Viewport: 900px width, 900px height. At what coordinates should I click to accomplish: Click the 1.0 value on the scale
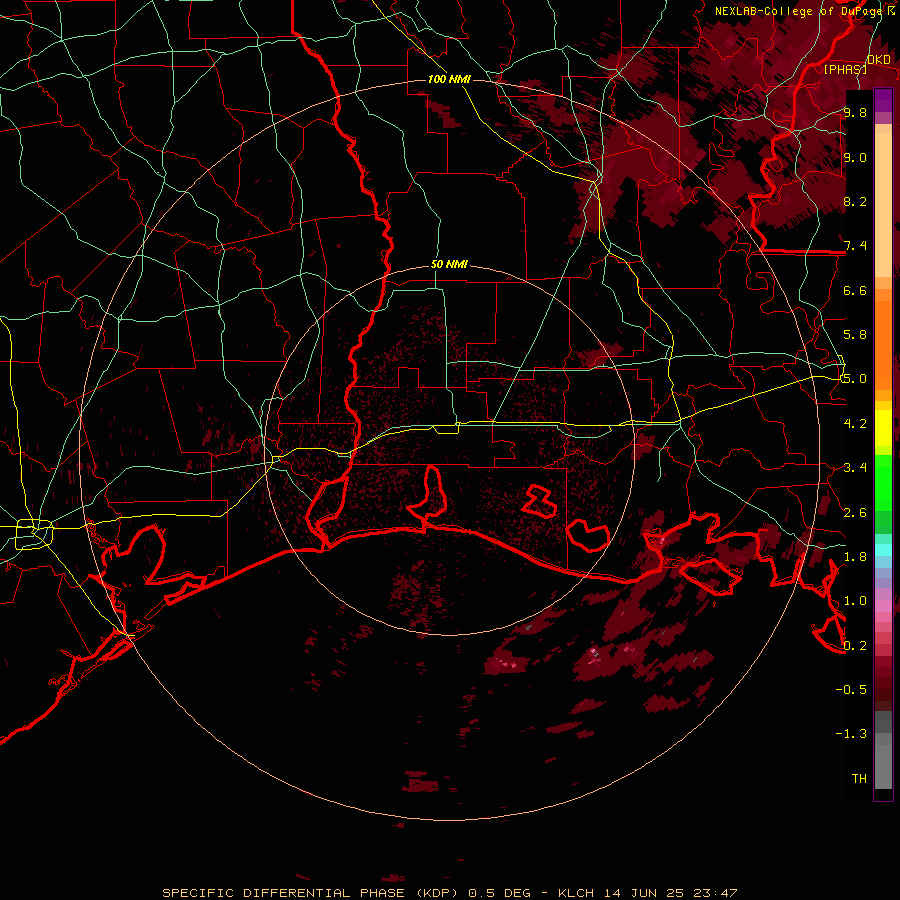click(x=855, y=601)
